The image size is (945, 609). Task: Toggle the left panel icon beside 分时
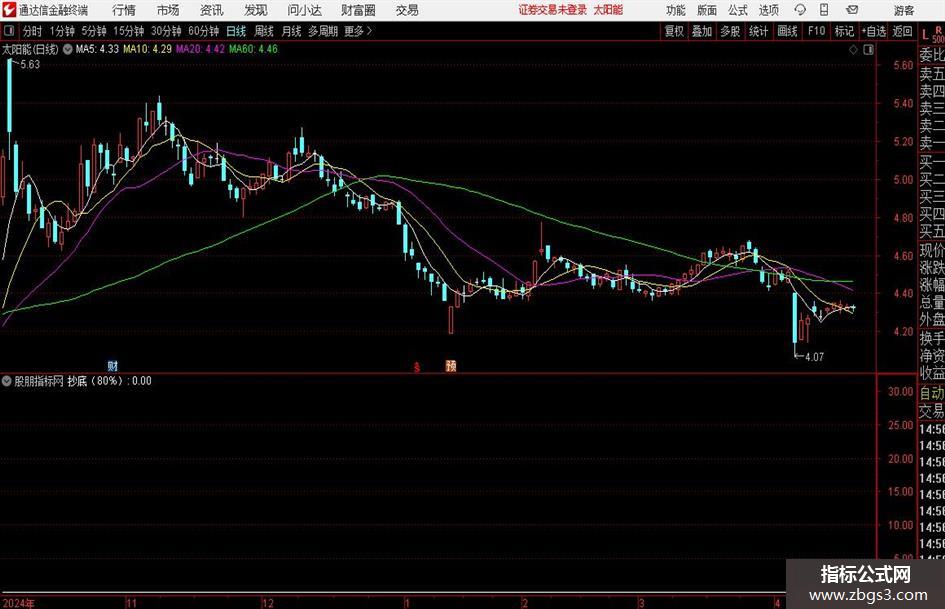pos(8,31)
